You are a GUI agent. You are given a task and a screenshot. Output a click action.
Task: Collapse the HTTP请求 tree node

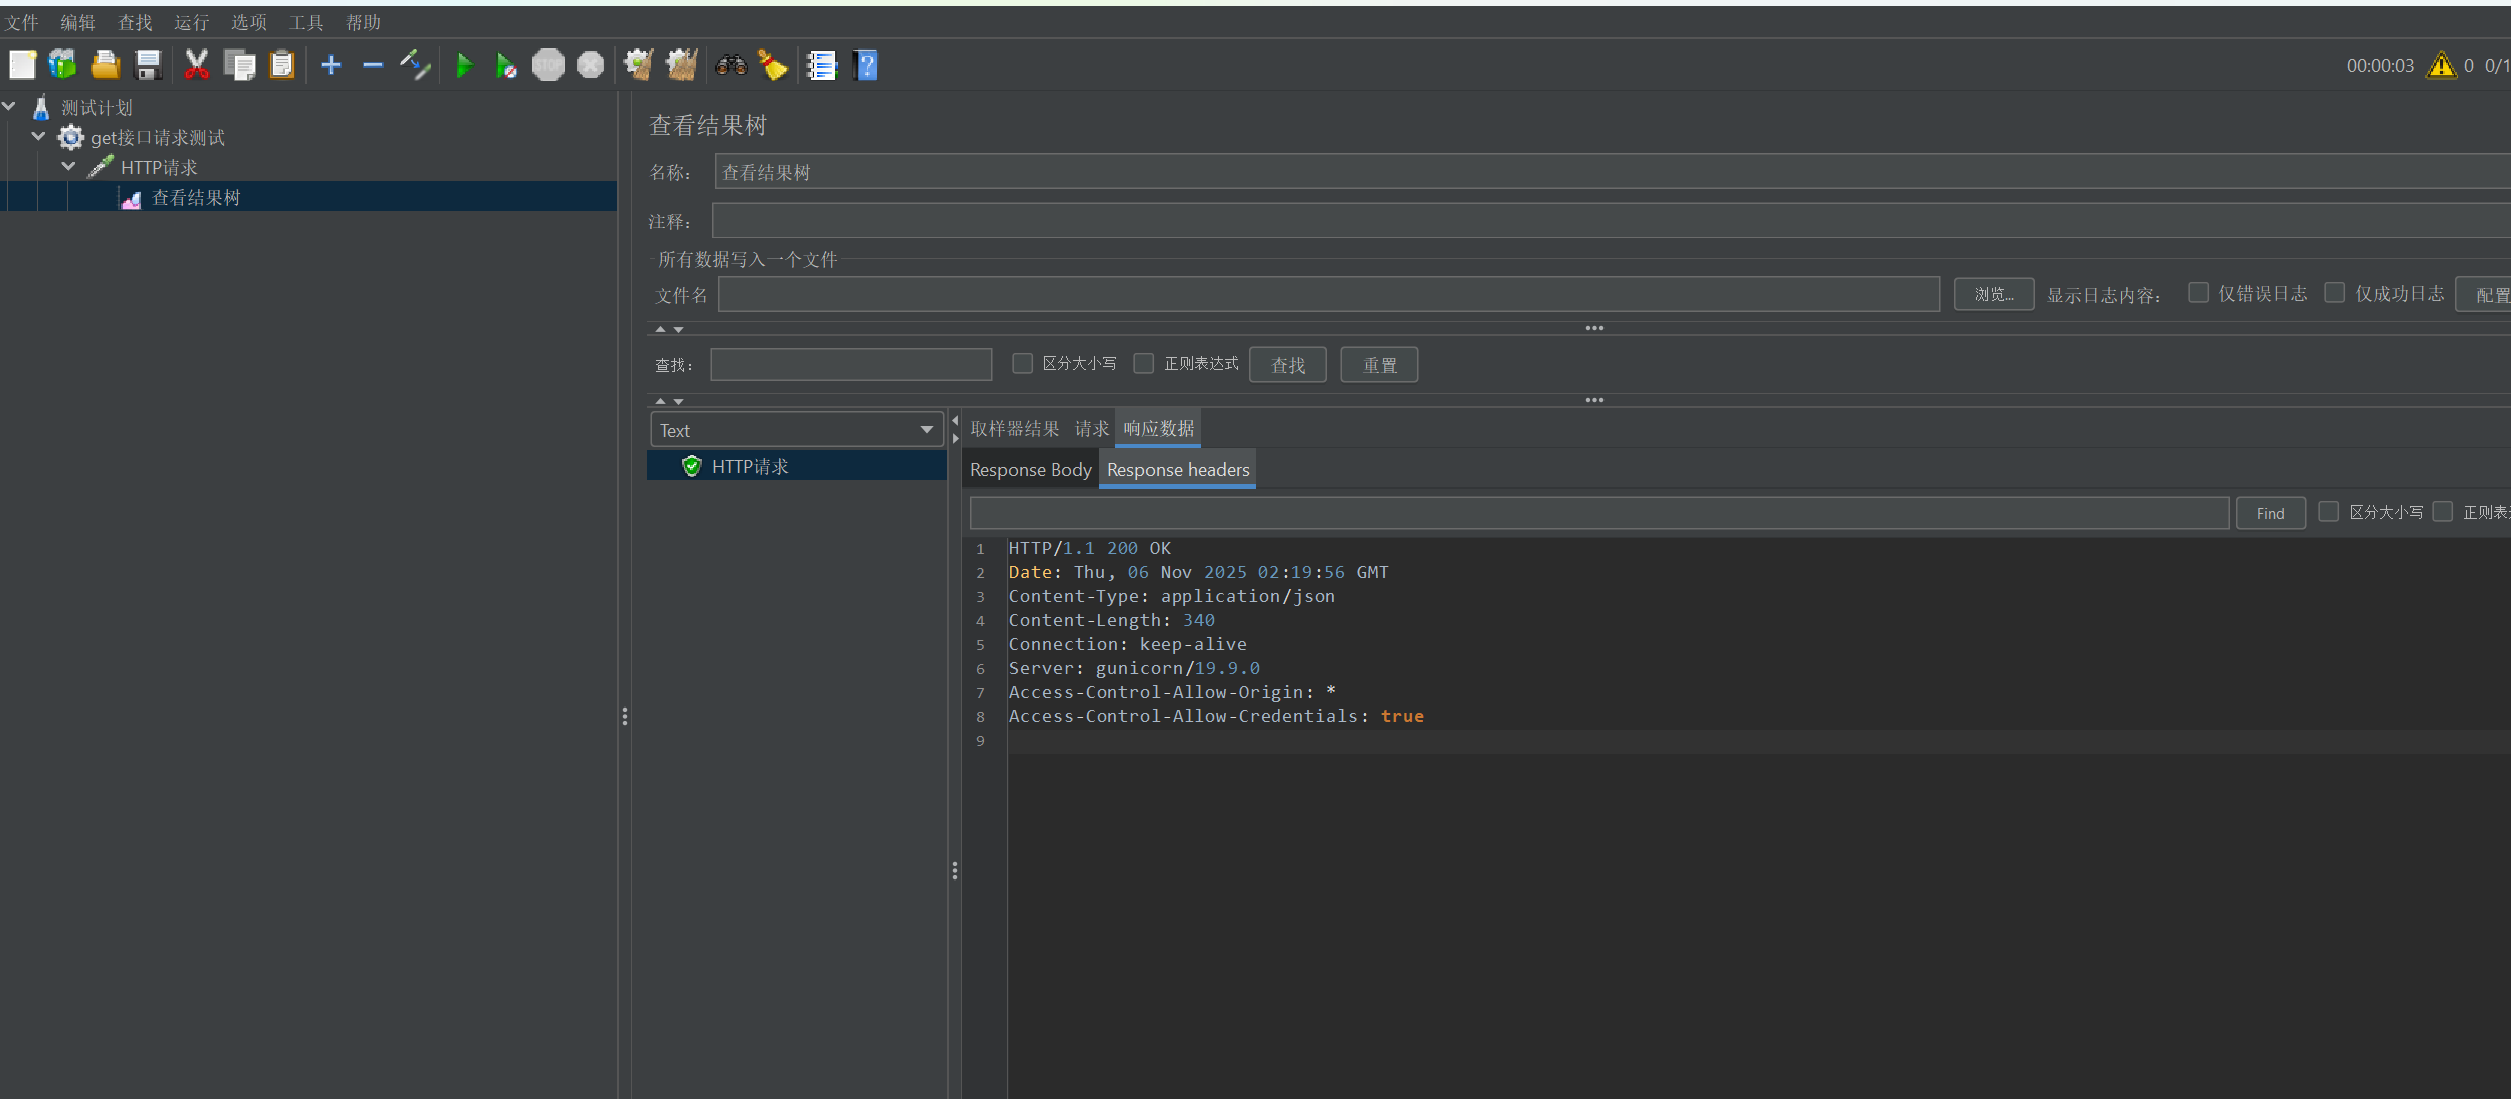[69, 167]
